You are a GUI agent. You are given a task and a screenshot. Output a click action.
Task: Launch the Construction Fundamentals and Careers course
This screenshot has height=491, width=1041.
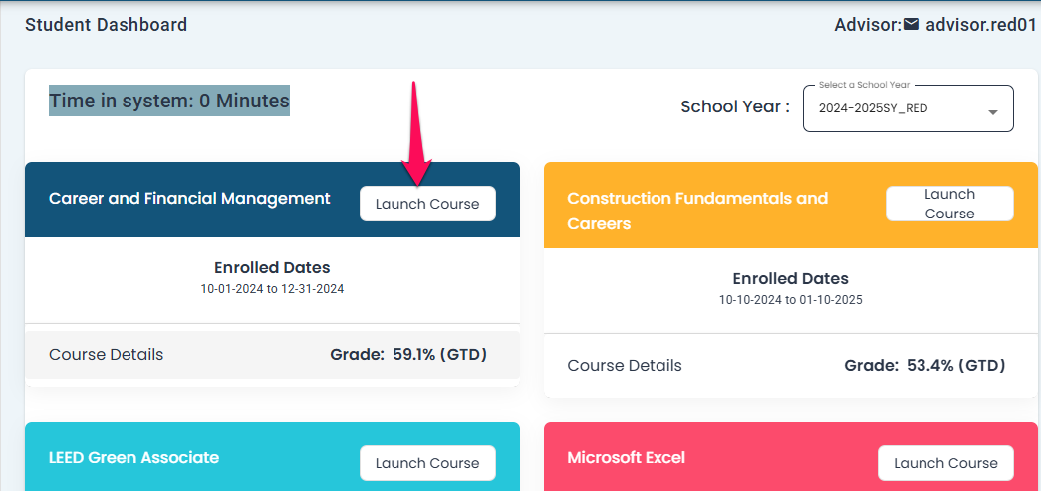pyautogui.click(x=949, y=204)
